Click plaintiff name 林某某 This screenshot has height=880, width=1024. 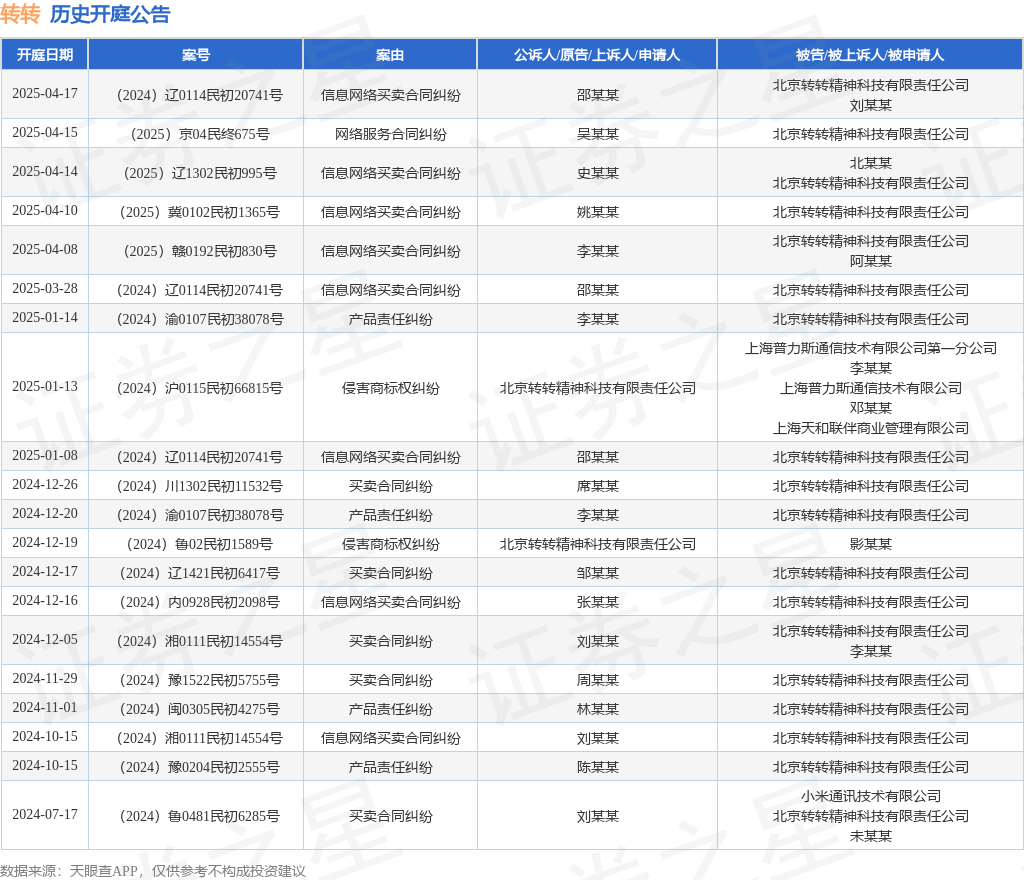[x=598, y=709]
